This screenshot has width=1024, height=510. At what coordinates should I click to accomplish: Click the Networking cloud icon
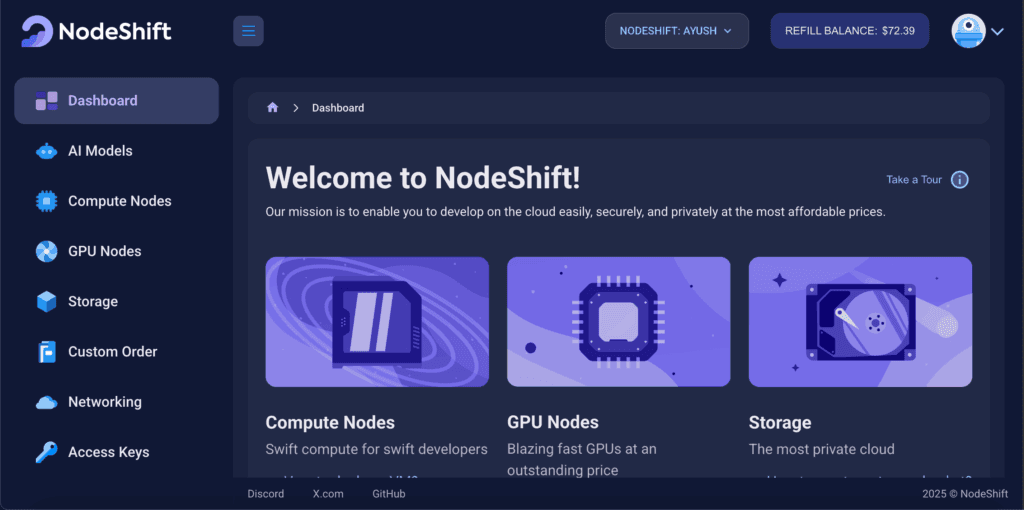[46, 402]
